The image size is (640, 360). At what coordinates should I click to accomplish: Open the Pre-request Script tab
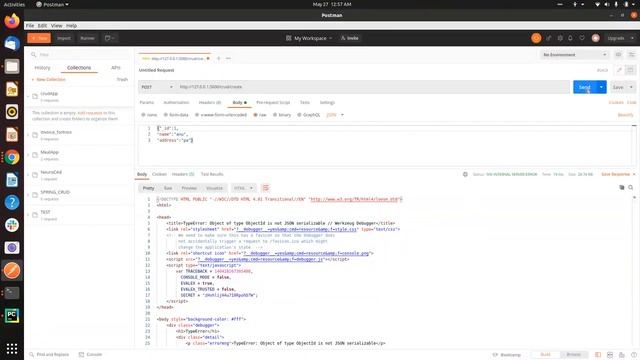tap(273, 102)
